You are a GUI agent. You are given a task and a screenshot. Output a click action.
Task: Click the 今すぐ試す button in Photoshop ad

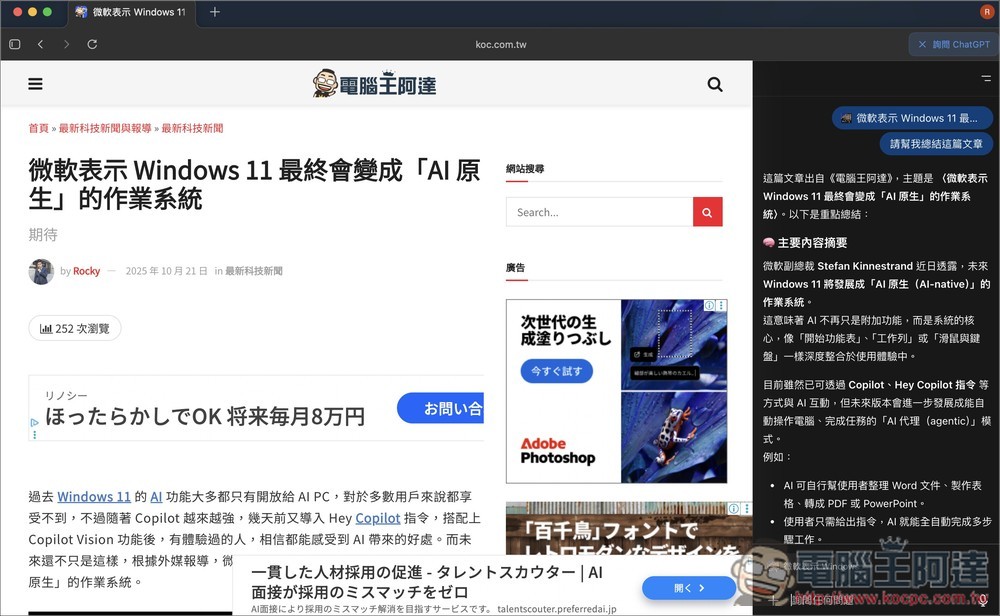point(556,372)
